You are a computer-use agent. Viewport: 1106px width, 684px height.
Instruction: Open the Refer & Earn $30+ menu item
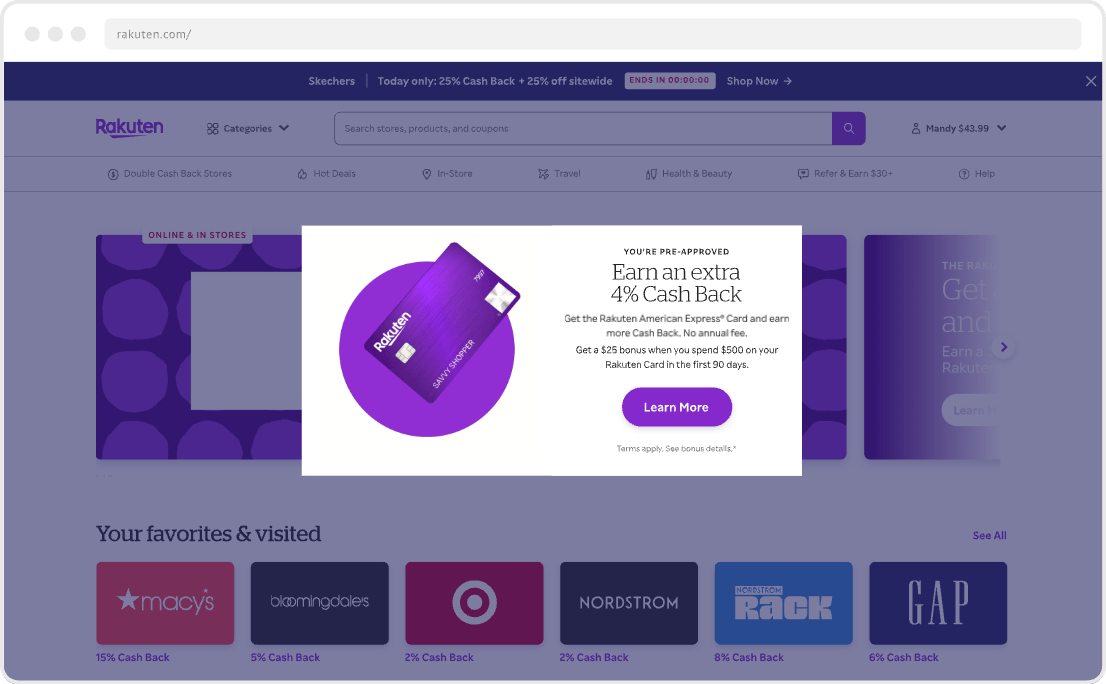[845, 173]
